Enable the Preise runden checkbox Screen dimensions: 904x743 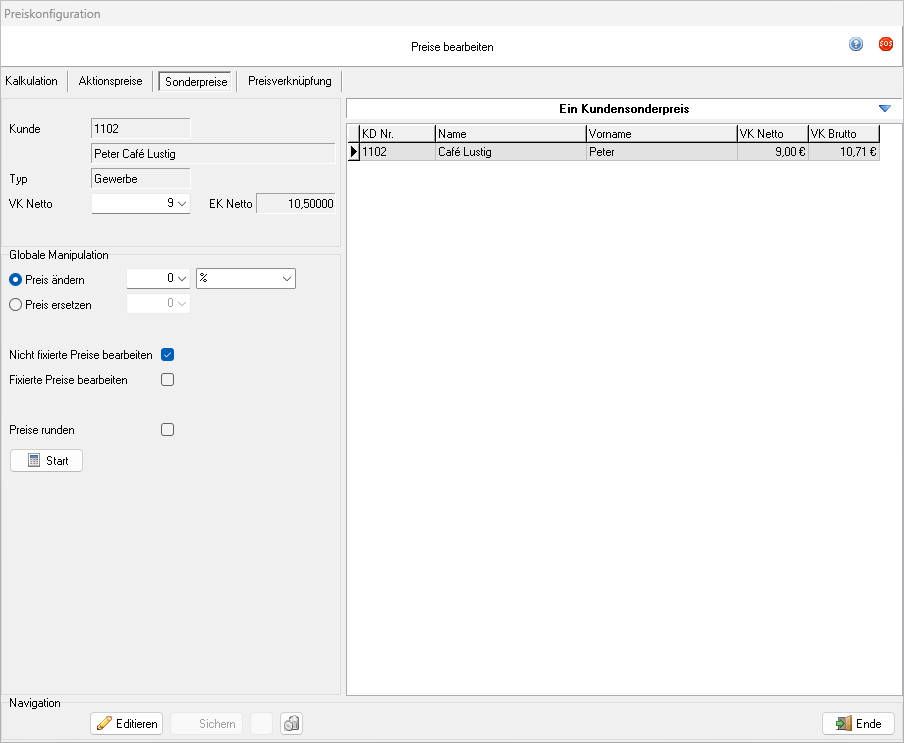point(168,430)
